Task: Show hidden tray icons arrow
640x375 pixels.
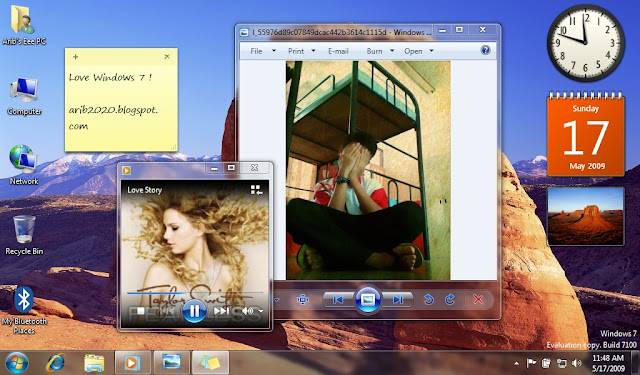Action: point(516,363)
